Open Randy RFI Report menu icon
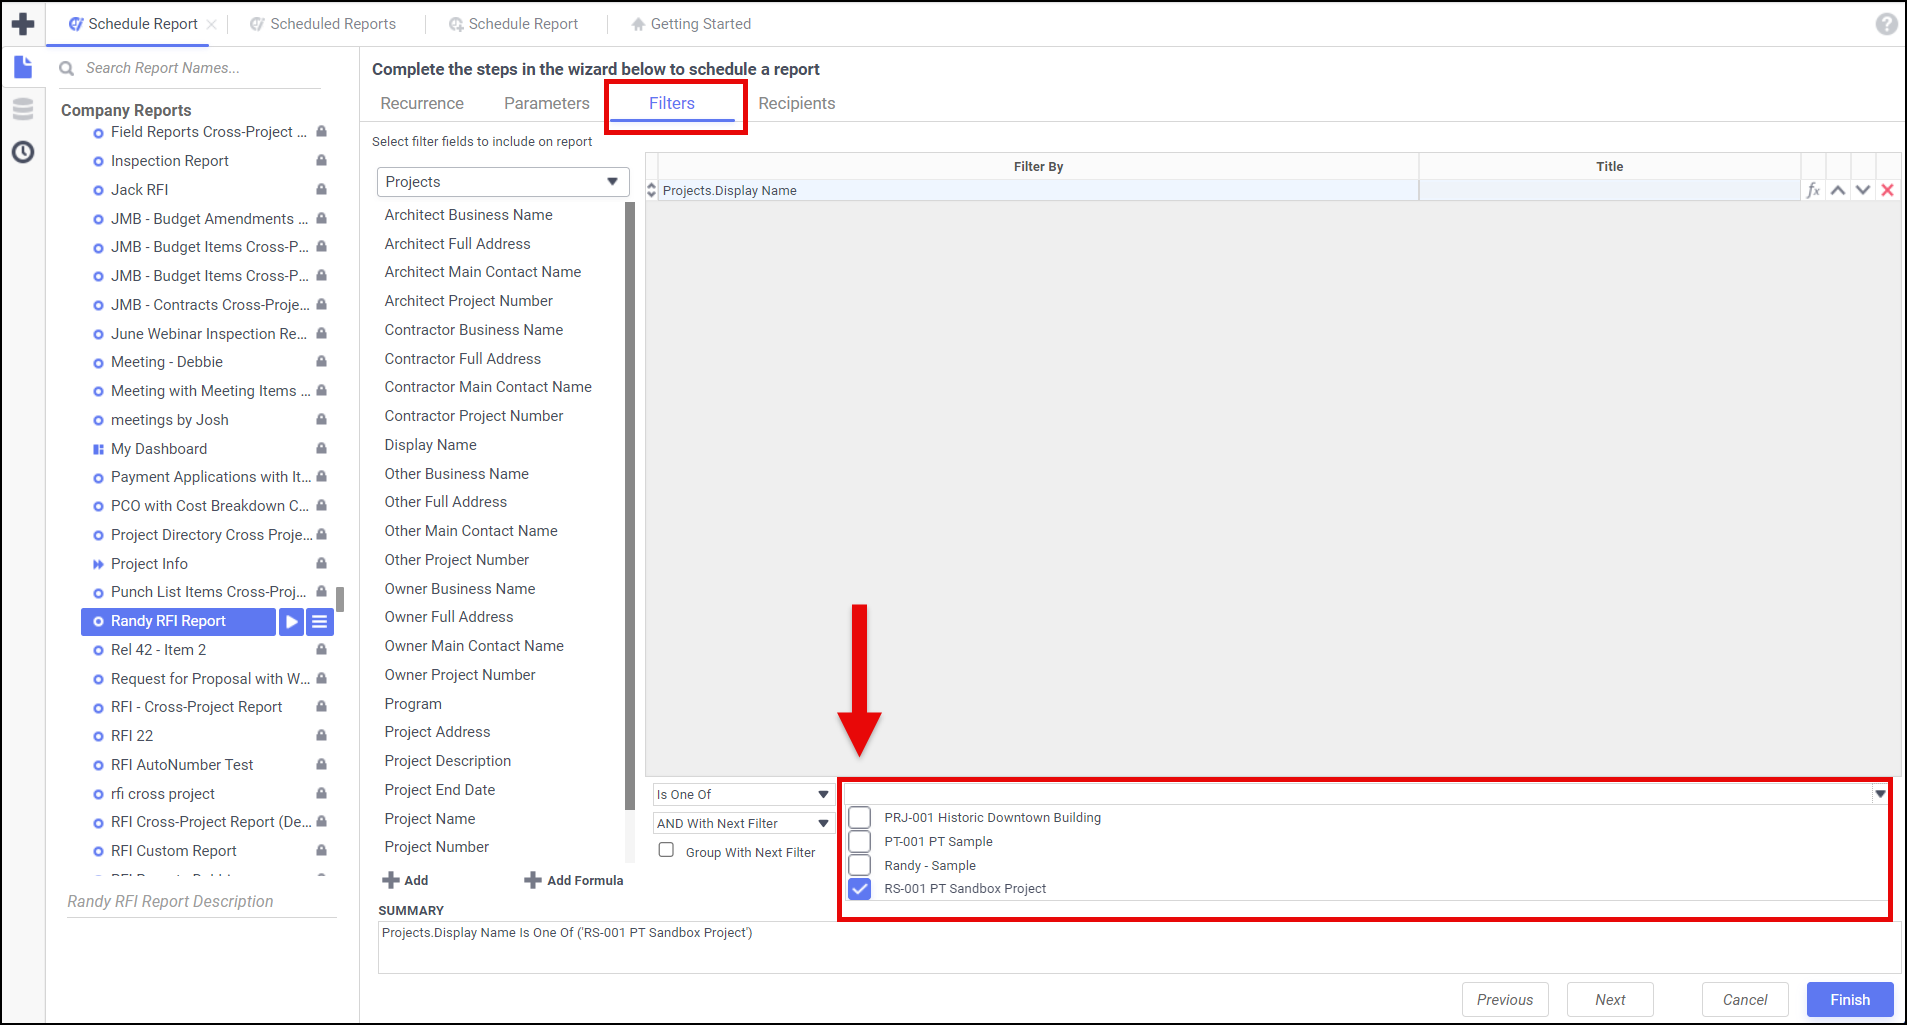The height and width of the screenshot is (1025, 1907). click(319, 621)
